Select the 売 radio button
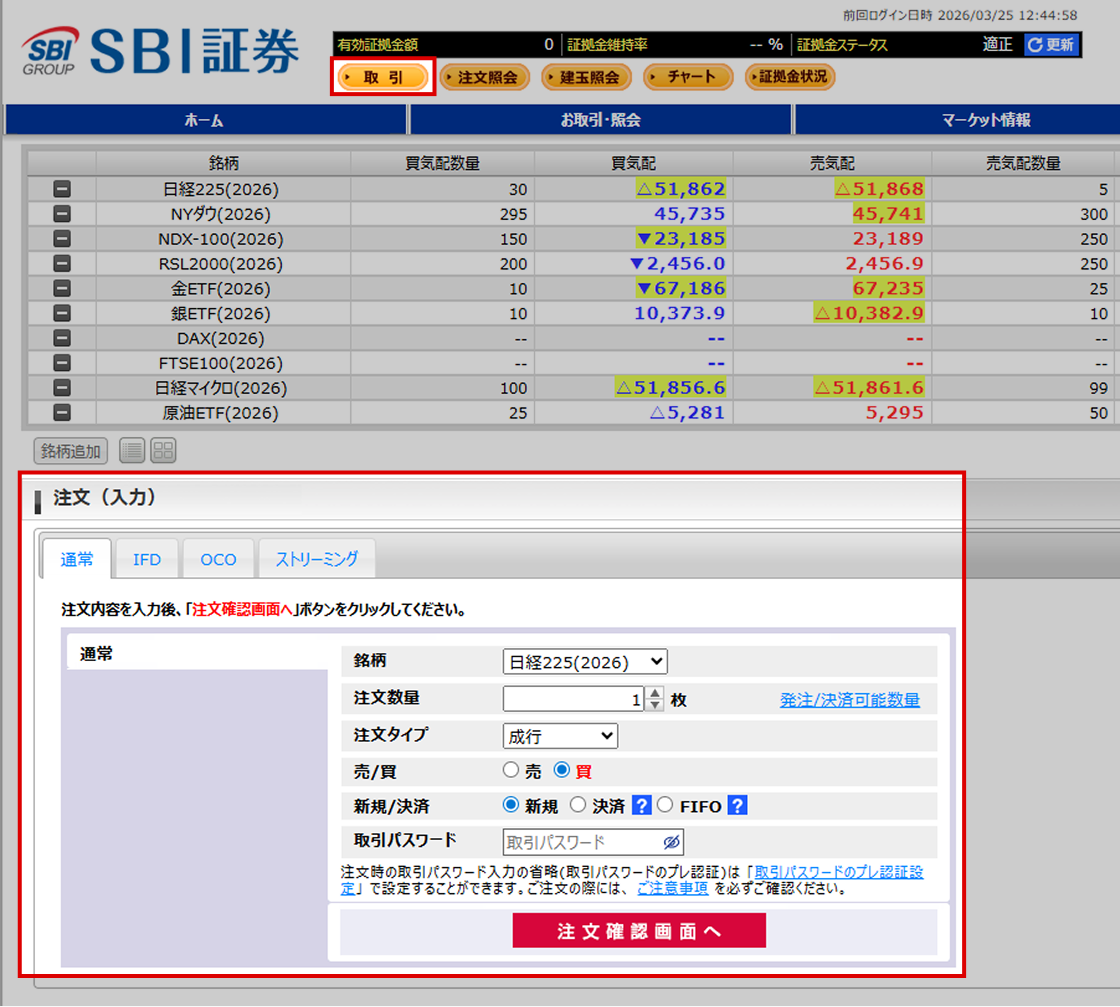Screen dimensions: 1120x1007 tap(511, 770)
